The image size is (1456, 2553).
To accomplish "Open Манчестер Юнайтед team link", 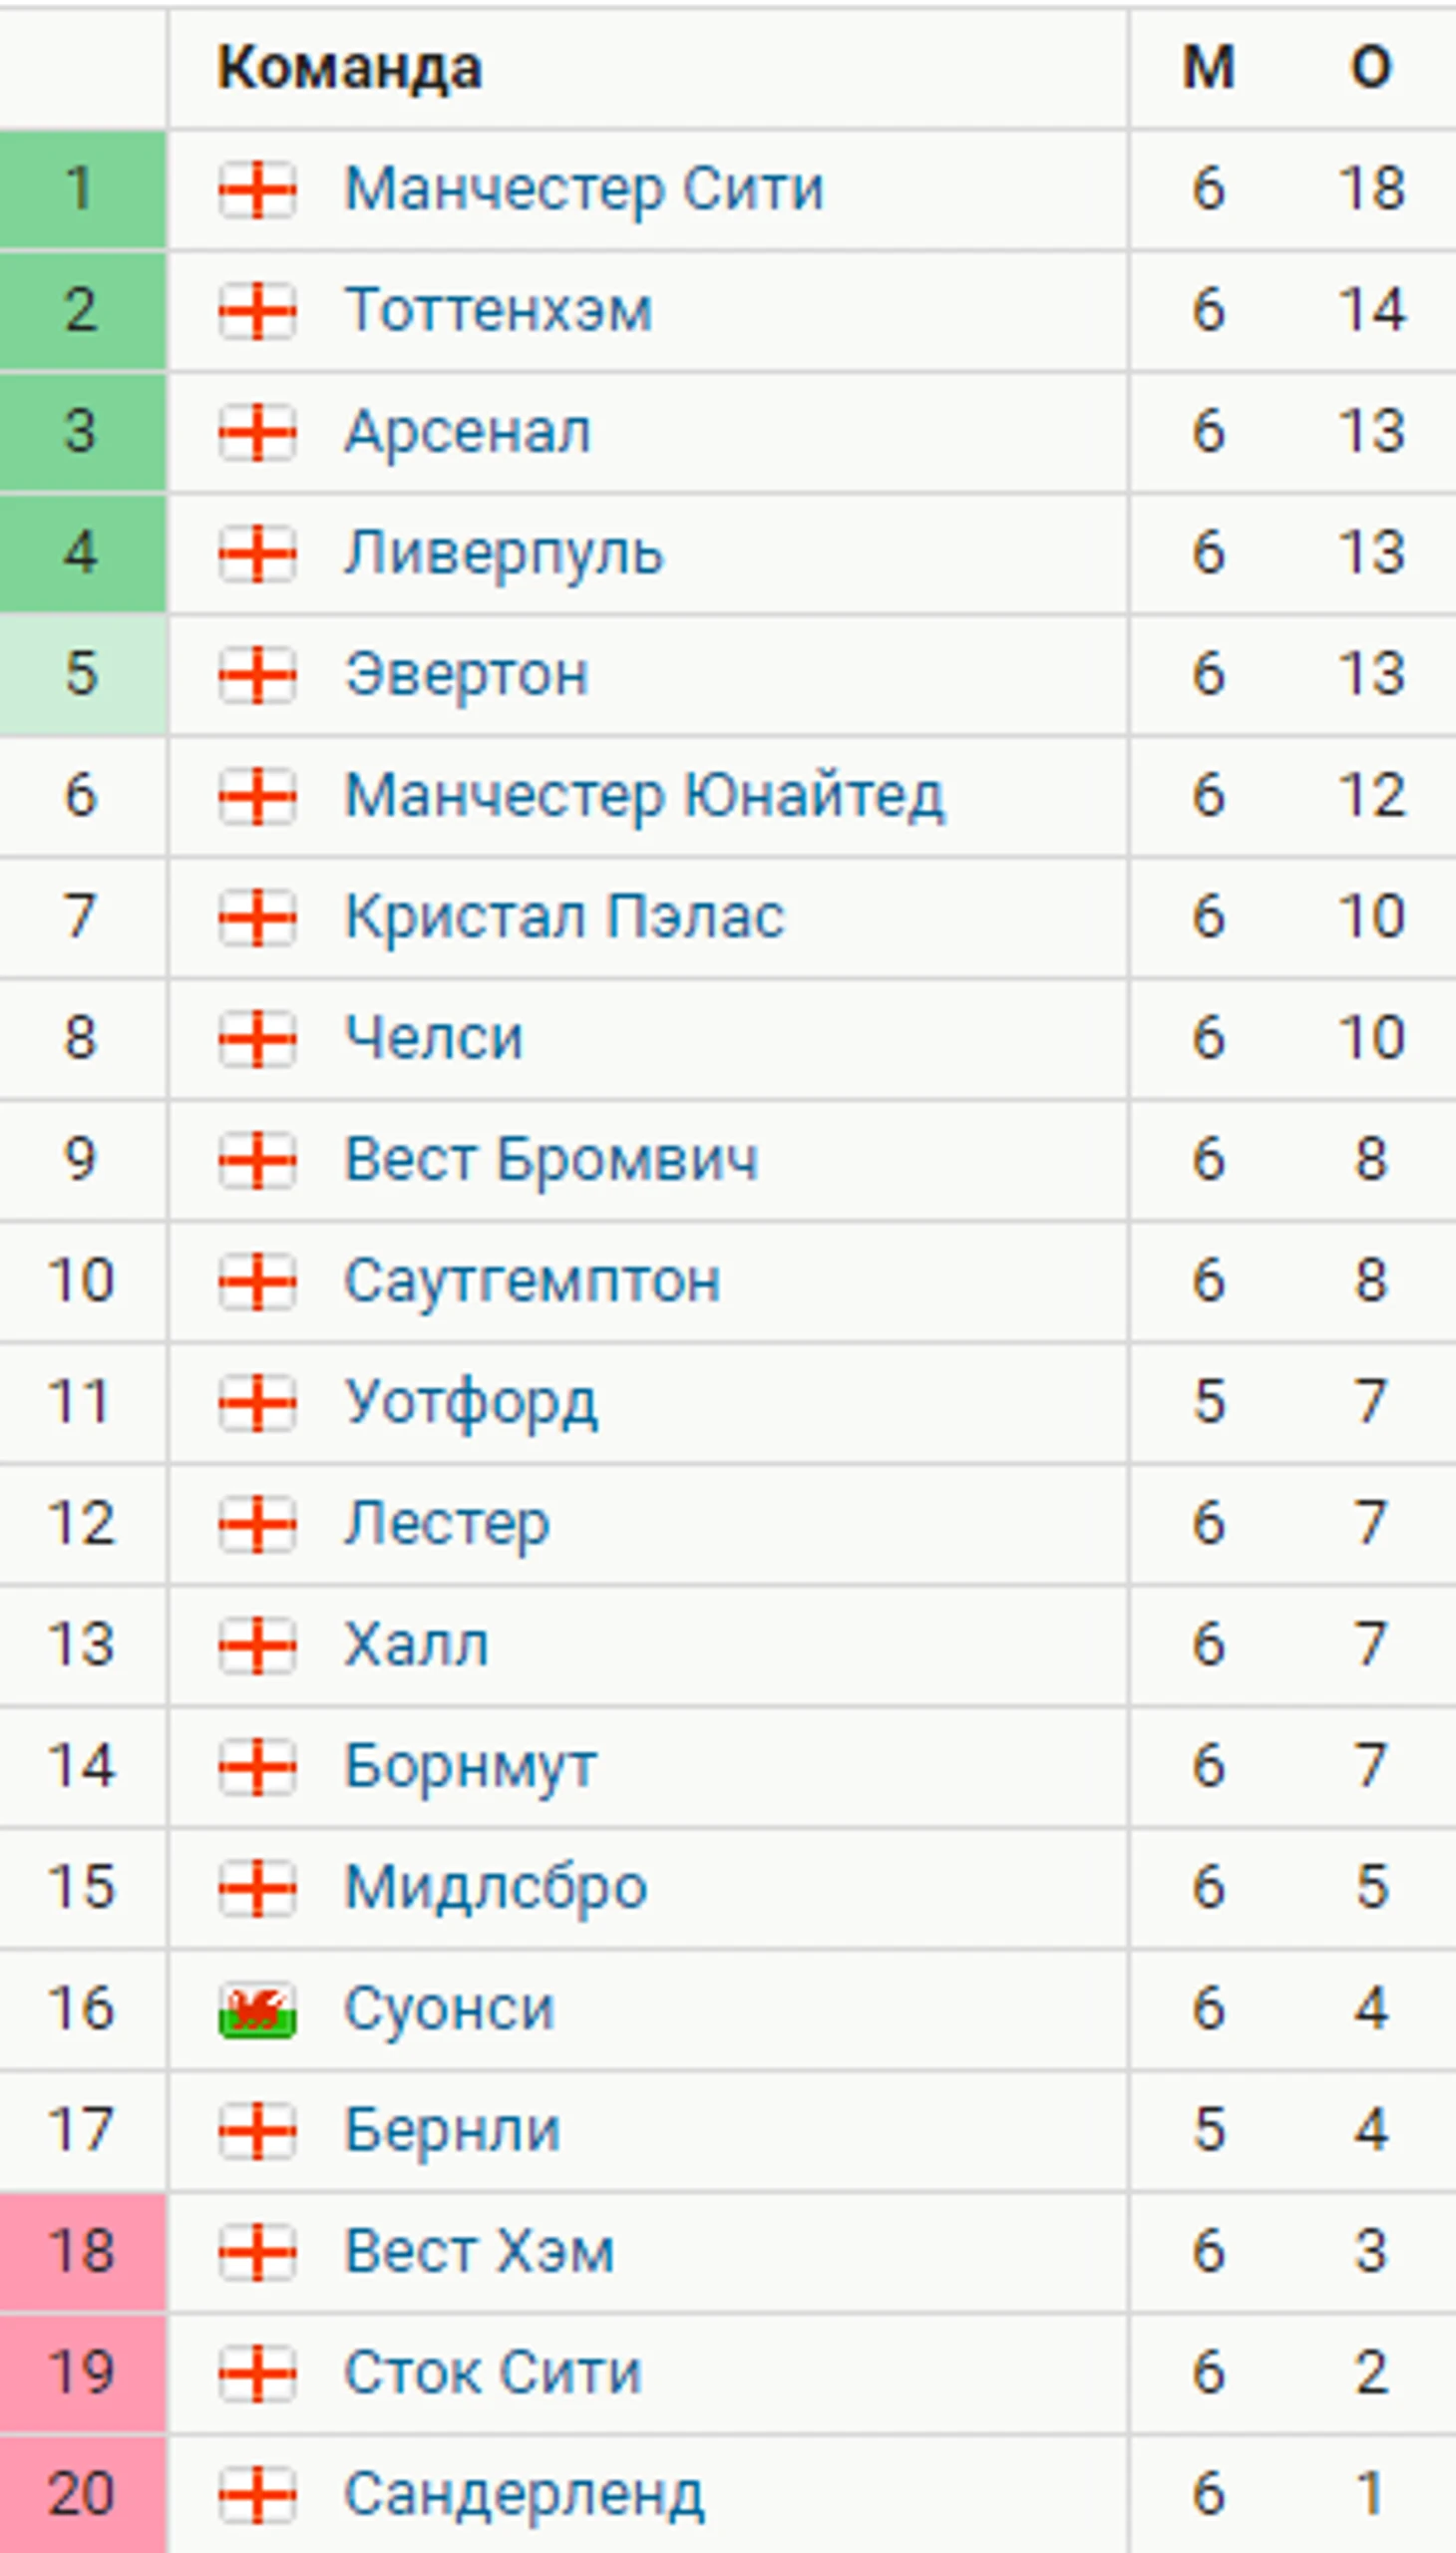I will click(x=644, y=796).
